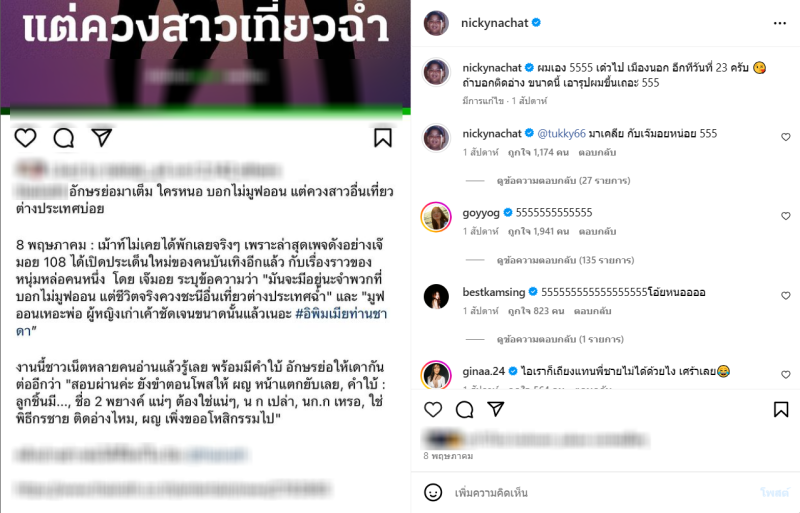Bookmark the left post
The image size is (800, 513).
click(383, 138)
